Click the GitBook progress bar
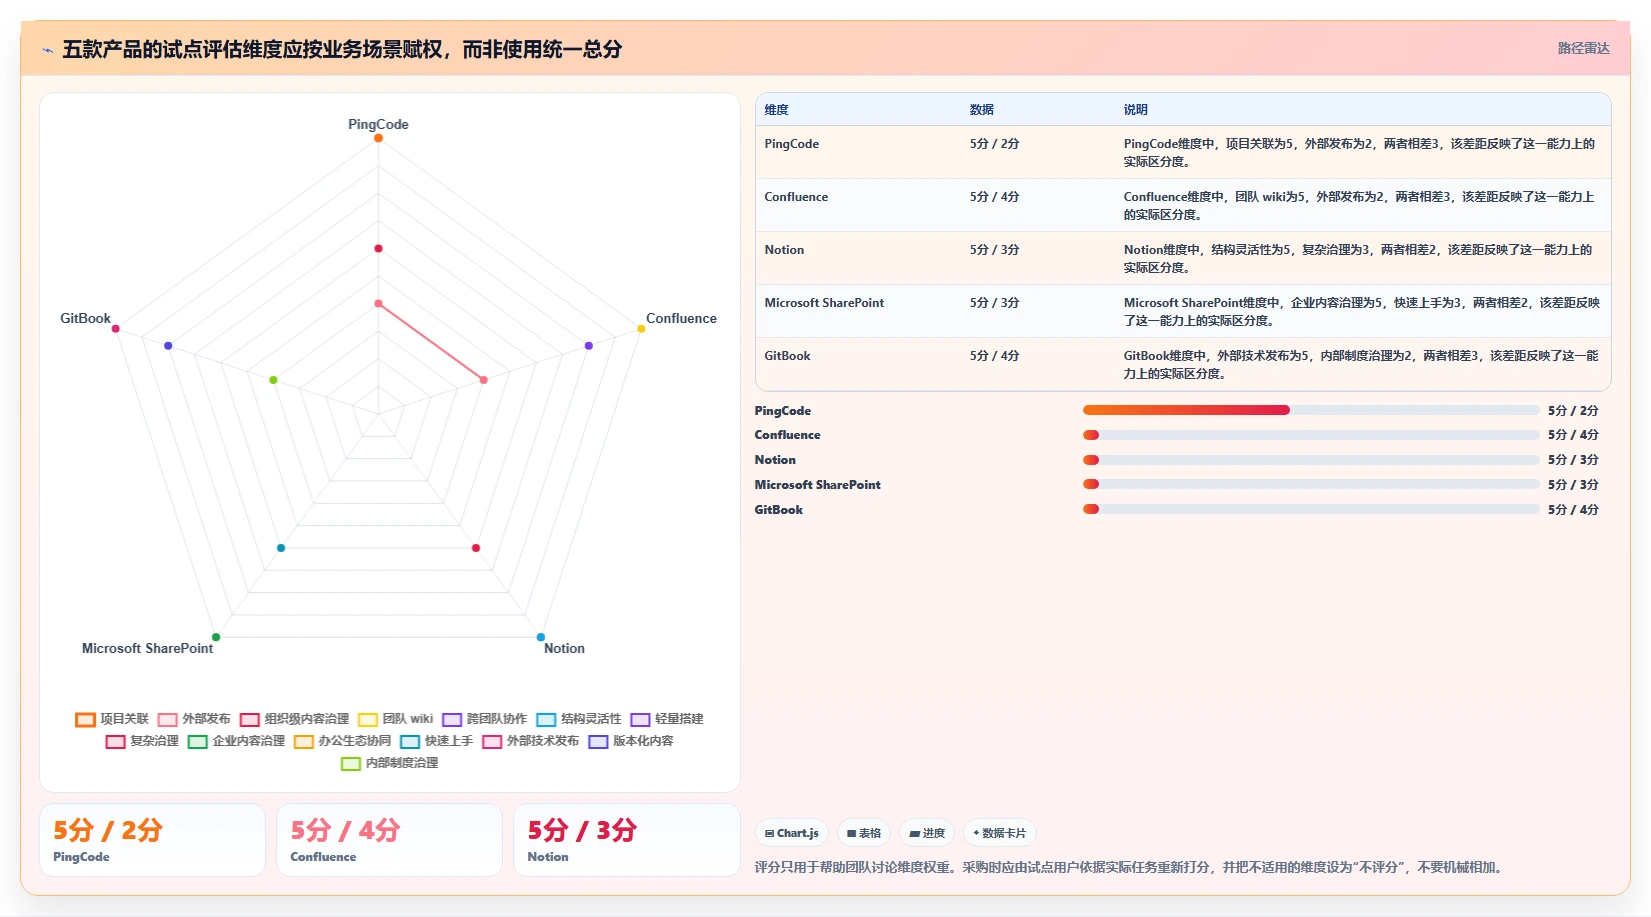This screenshot has height=917, width=1651. pyautogui.click(x=1311, y=509)
